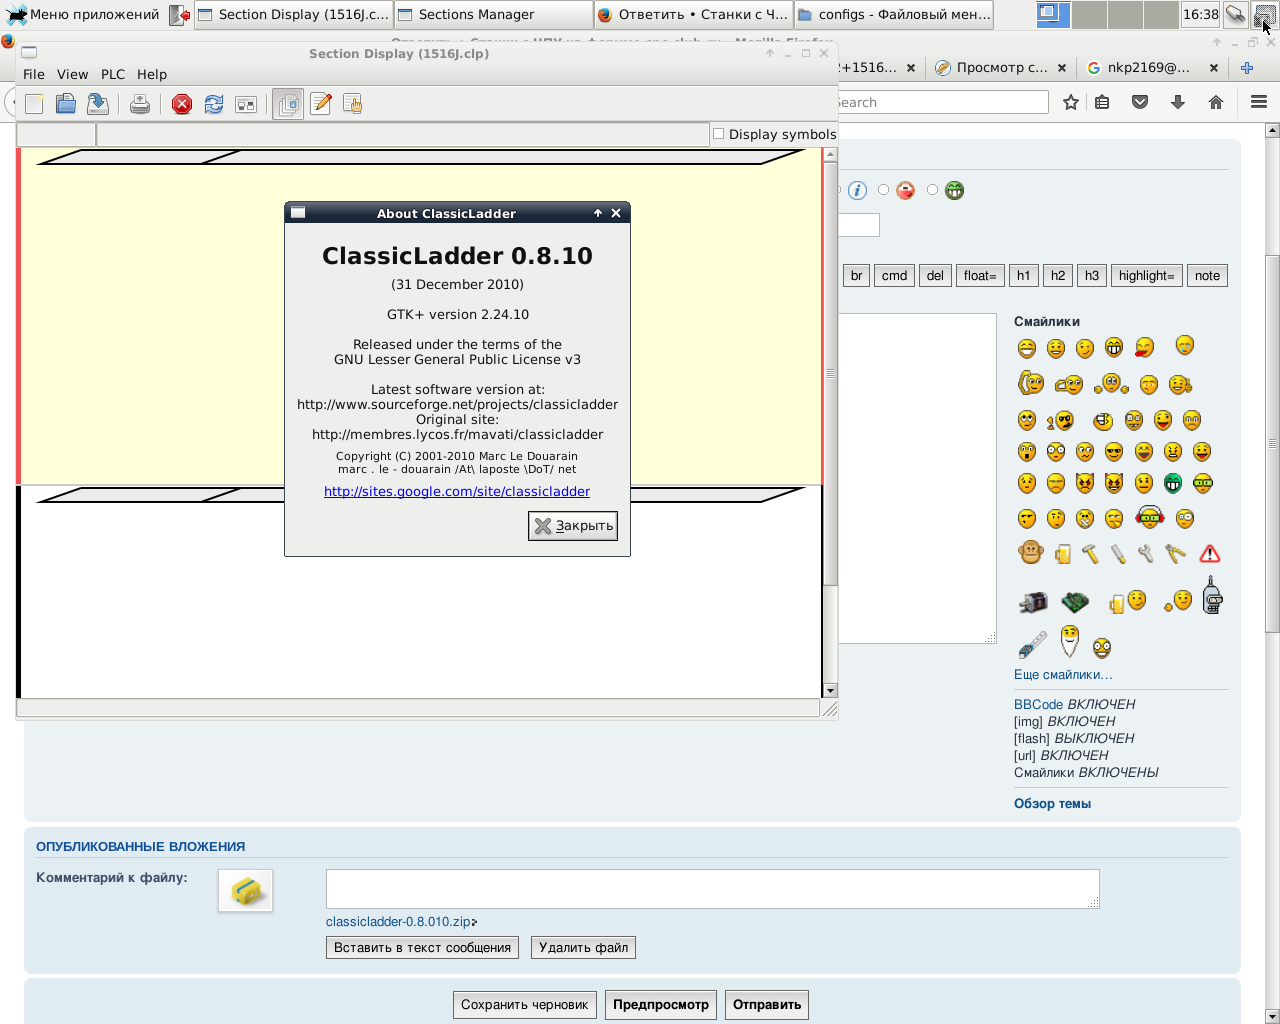Insert the note BBCode tag
Screen dimensions: 1280x1024
tap(1207, 276)
